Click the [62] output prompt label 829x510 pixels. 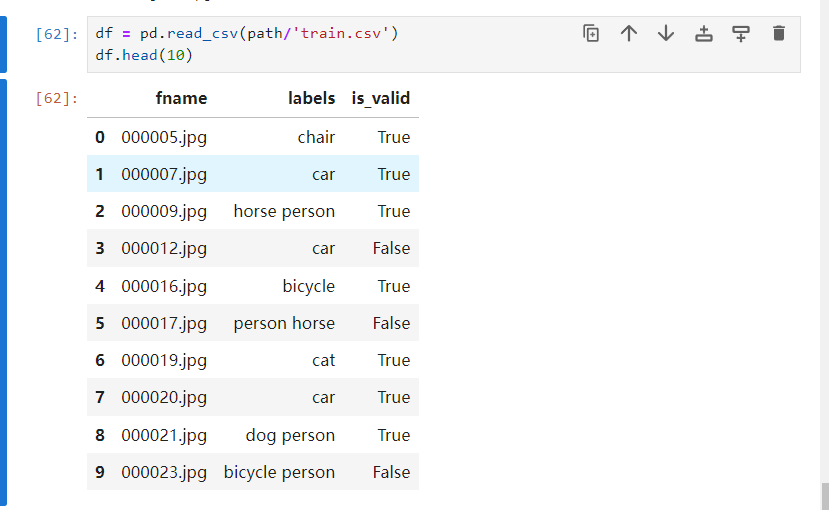tap(56, 98)
